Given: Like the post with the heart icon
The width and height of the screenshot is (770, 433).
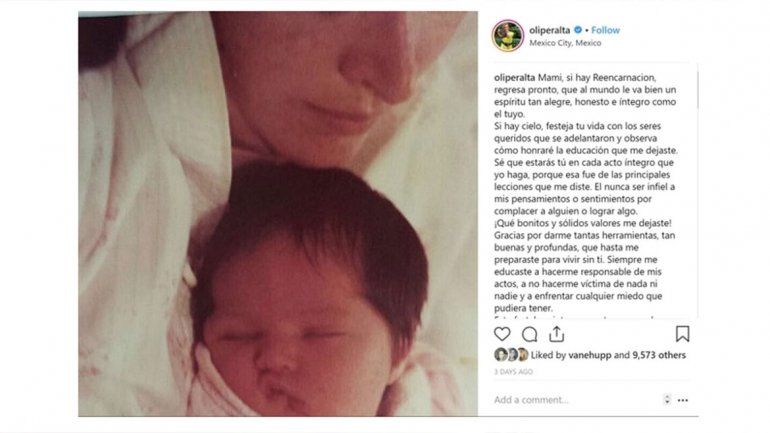Looking at the screenshot, I should tap(502, 334).
